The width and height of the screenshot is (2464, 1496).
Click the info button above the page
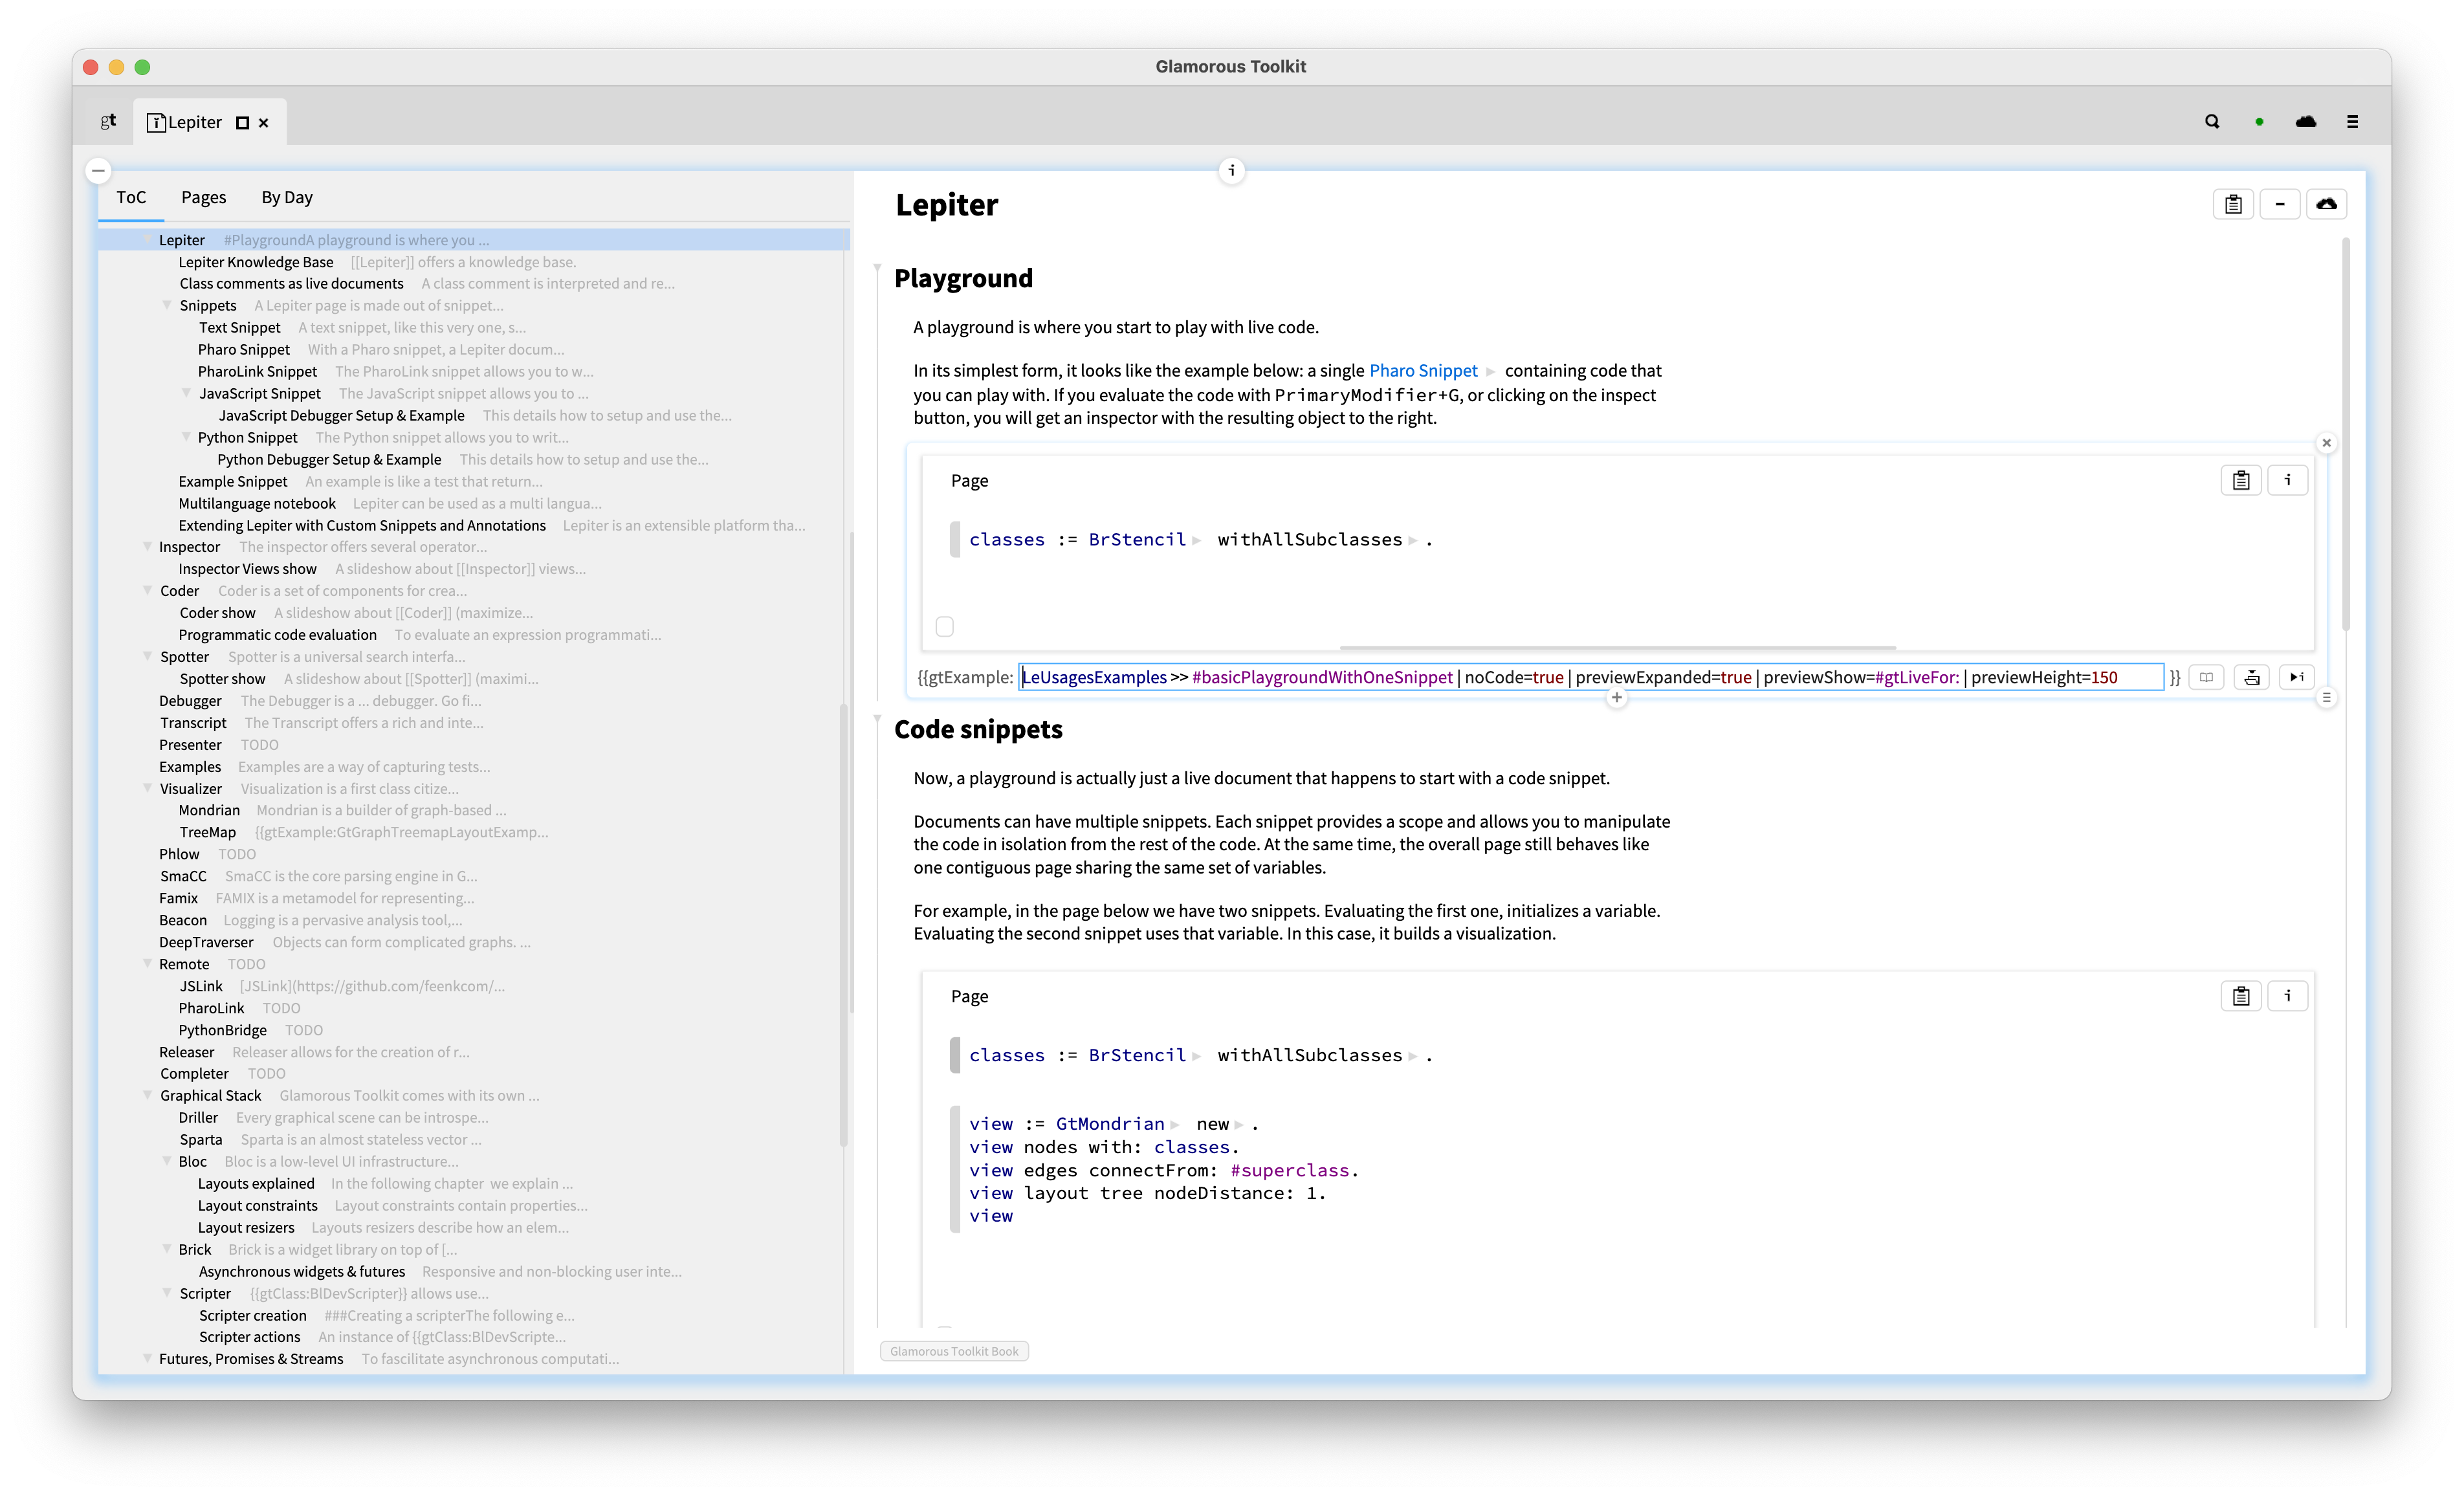point(1232,170)
